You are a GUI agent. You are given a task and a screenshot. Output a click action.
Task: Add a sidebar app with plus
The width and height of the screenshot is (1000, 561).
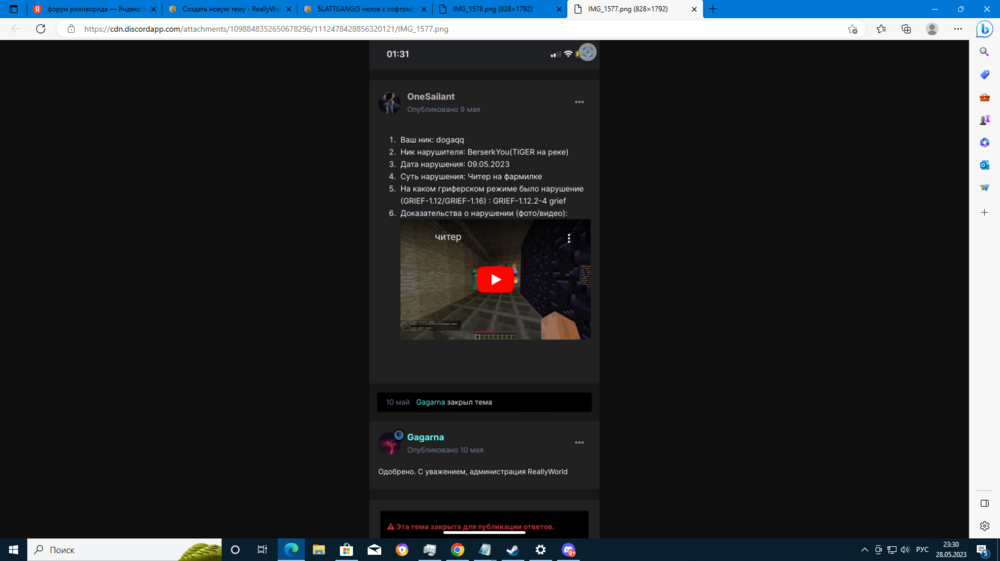(984, 212)
